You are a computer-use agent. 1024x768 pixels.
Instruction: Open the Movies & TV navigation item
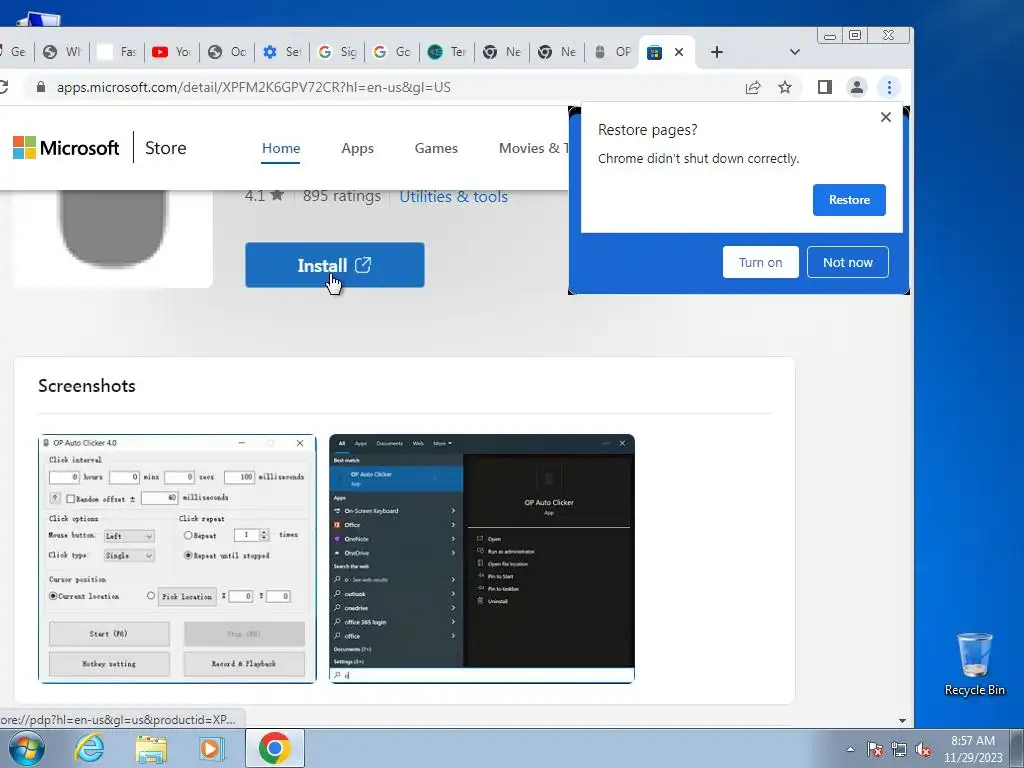pyautogui.click(x=533, y=148)
